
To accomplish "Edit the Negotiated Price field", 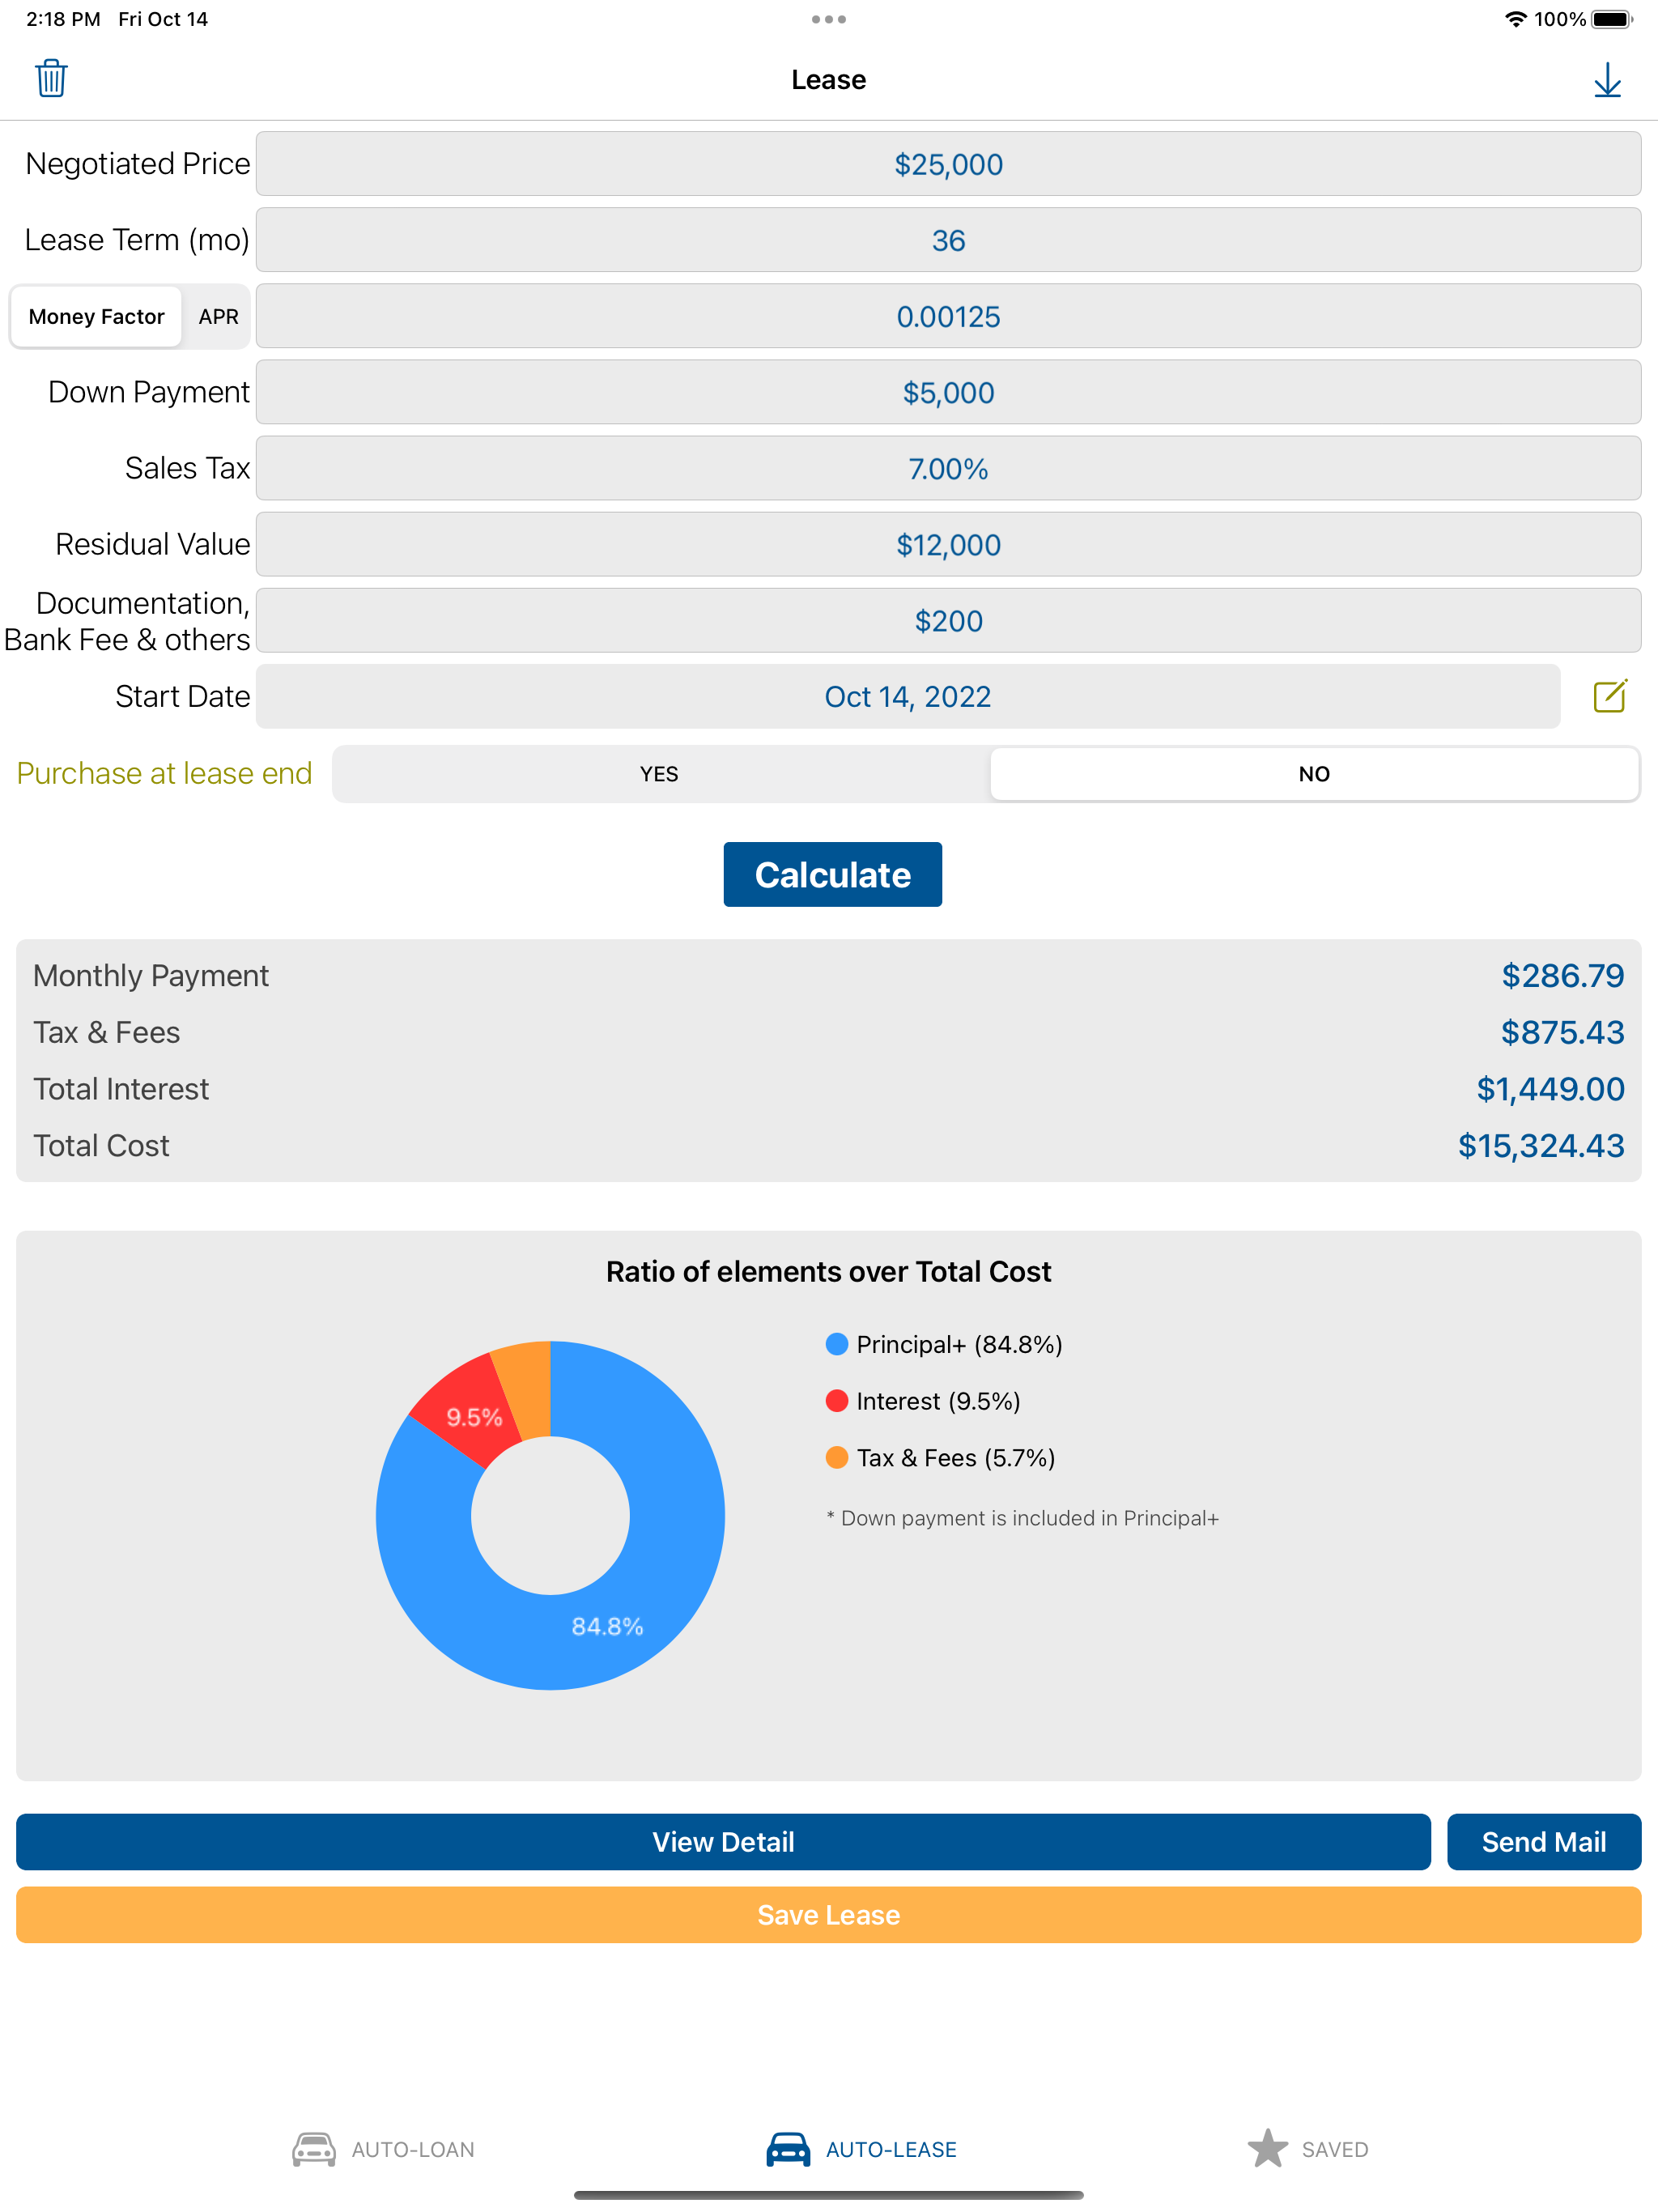I will pos(947,164).
